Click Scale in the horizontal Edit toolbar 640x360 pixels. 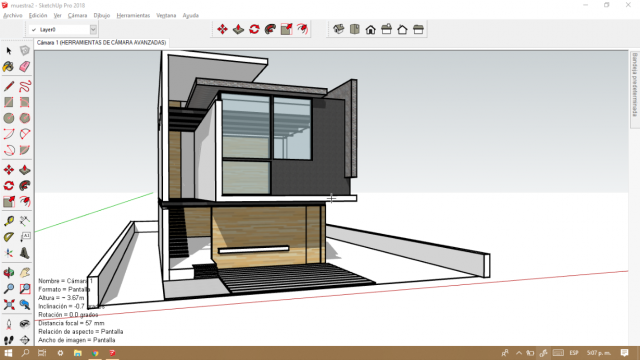pos(287,29)
